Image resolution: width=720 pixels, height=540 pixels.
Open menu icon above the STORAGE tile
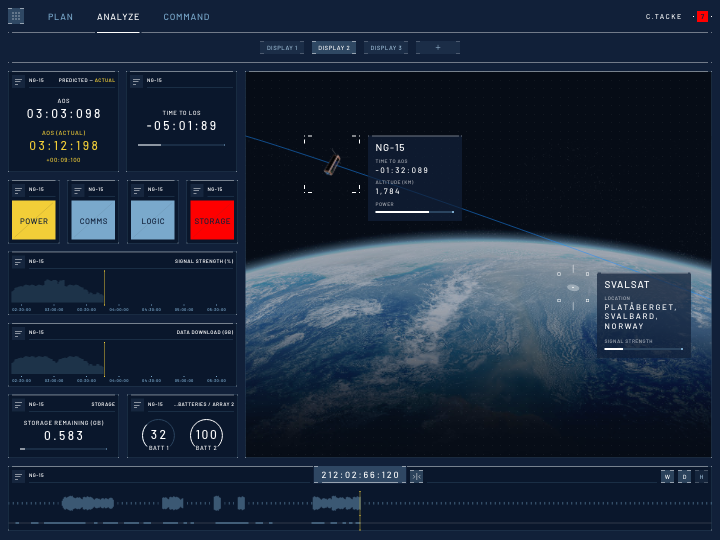197,190
